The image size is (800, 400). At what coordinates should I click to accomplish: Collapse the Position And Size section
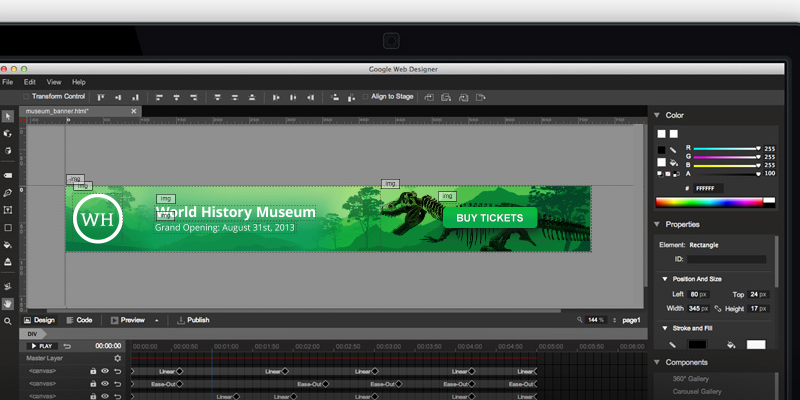[664, 279]
